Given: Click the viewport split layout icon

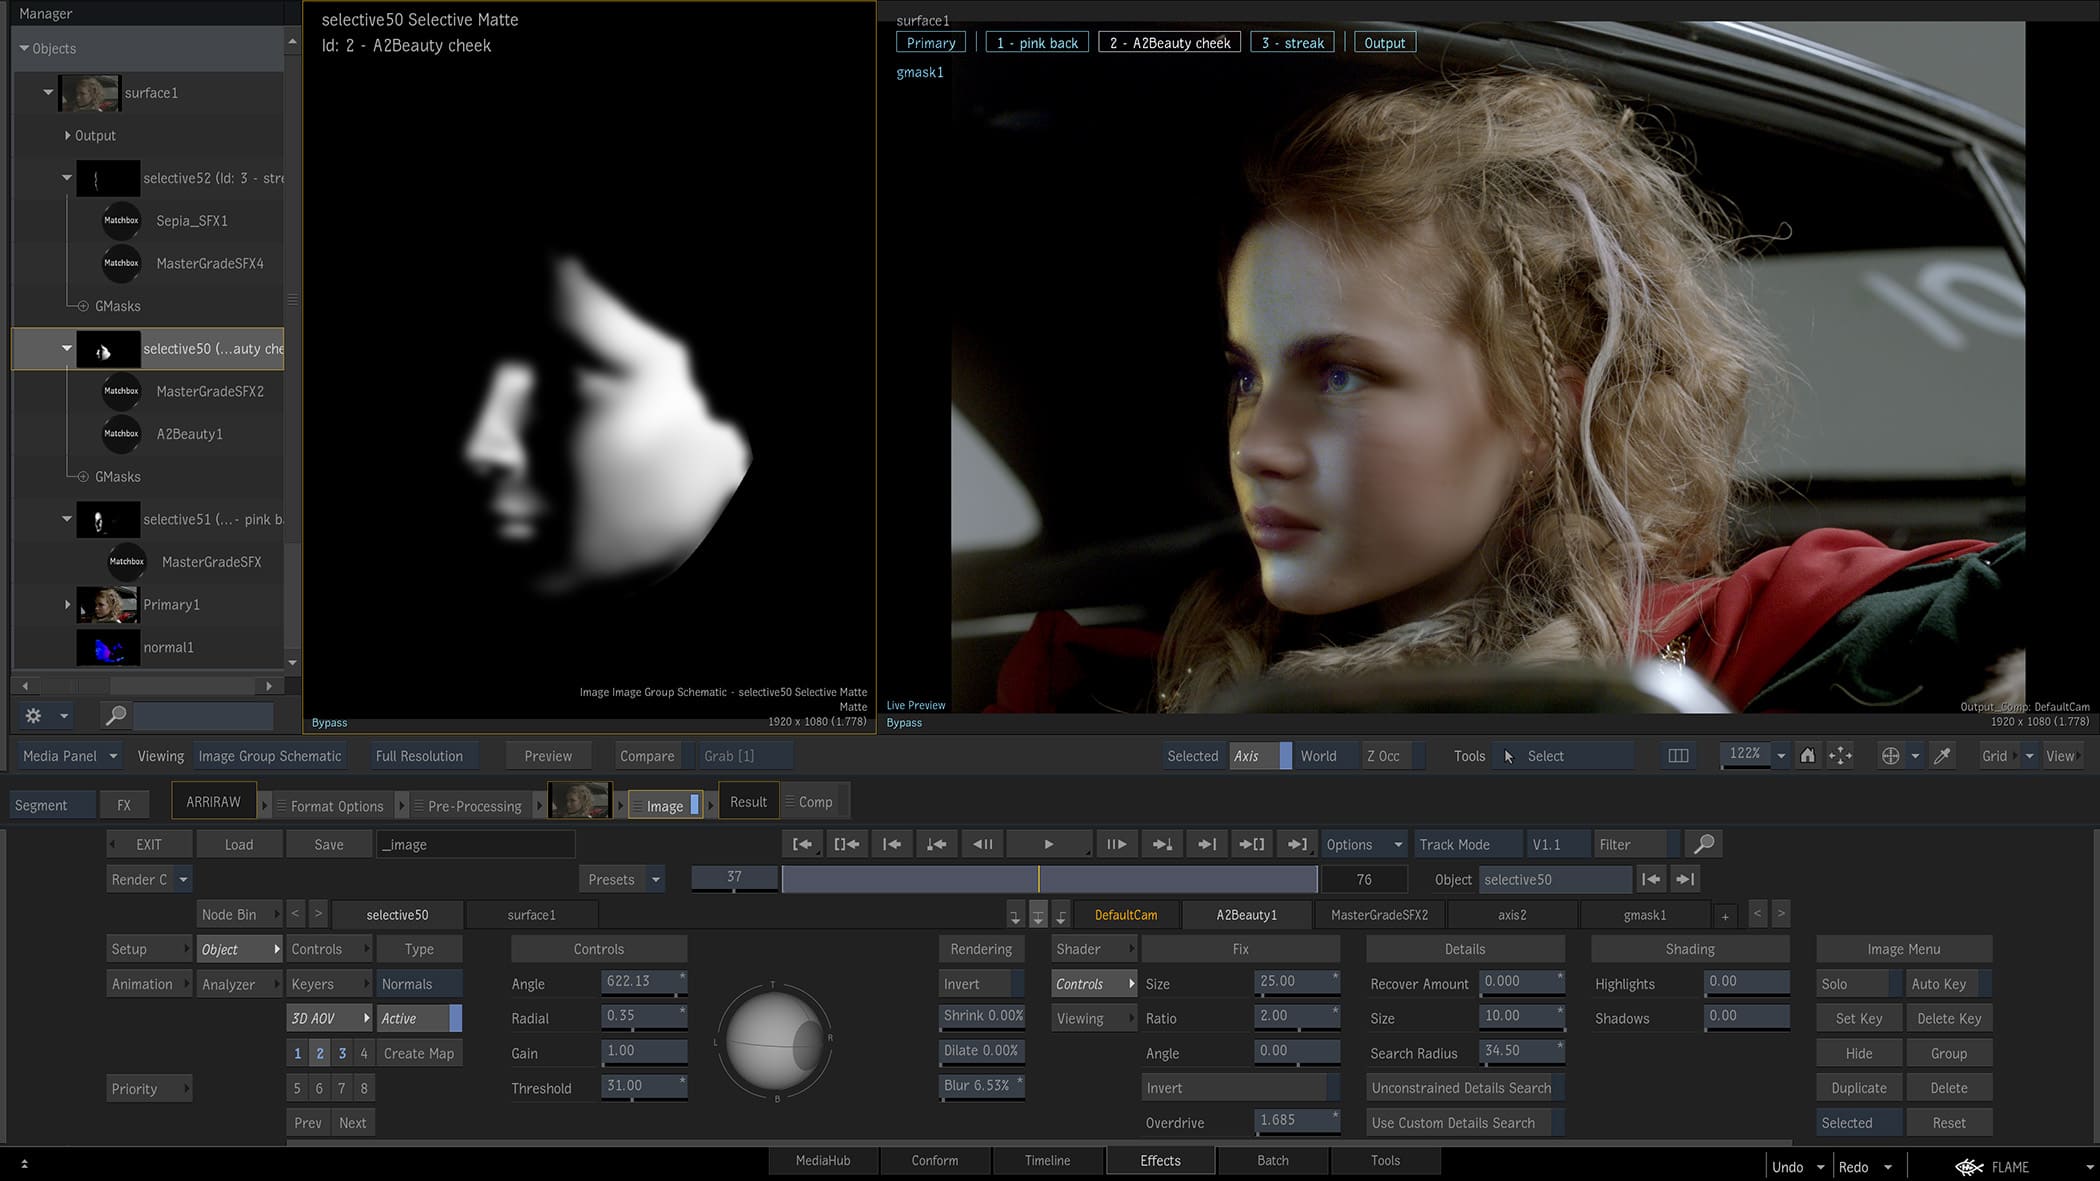Looking at the screenshot, I should pyautogui.click(x=1678, y=756).
